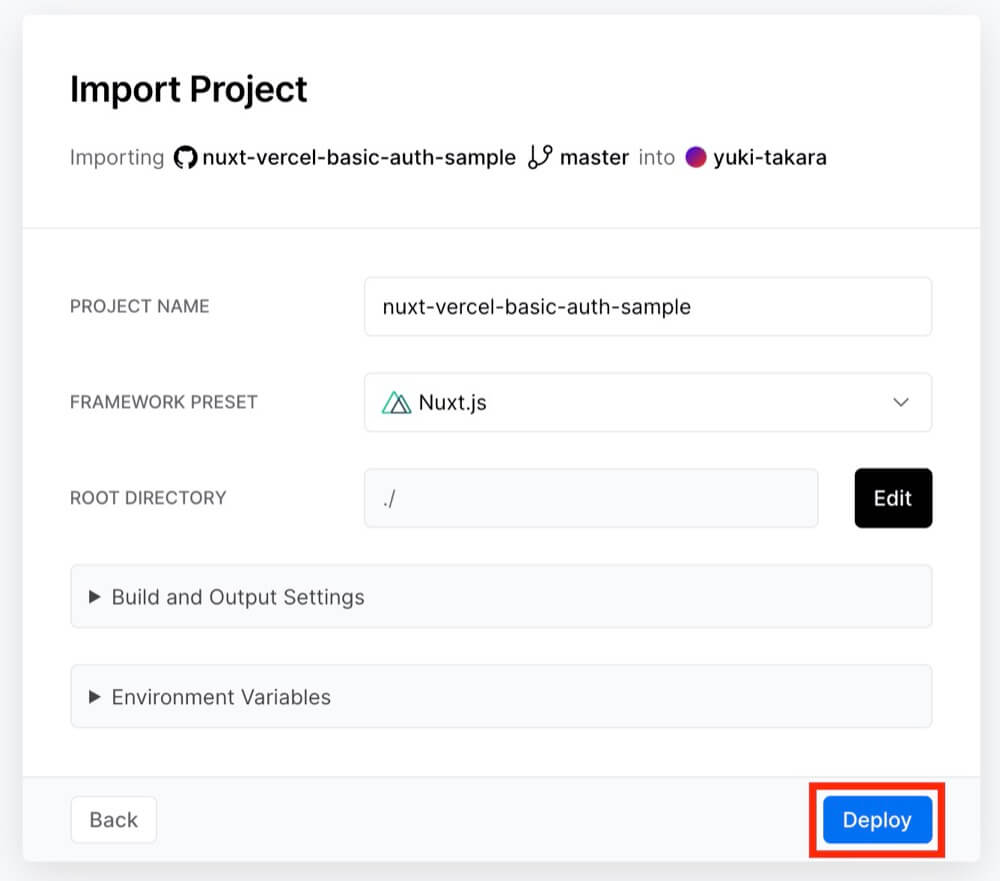Focus the Project Name input field
This screenshot has width=1000, height=881.
647,307
